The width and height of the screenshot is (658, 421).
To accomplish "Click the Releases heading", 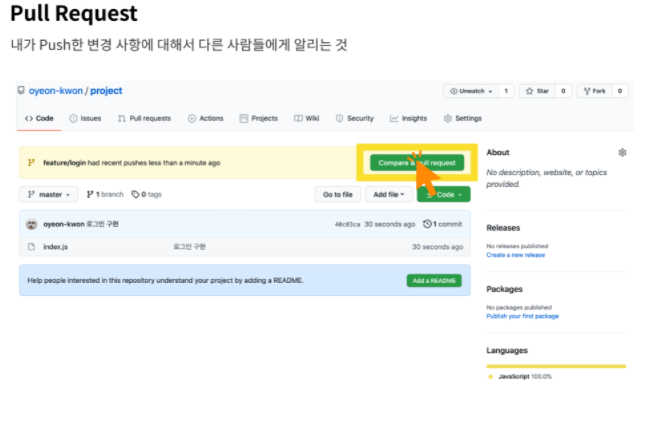I will pyautogui.click(x=503, y=228).
